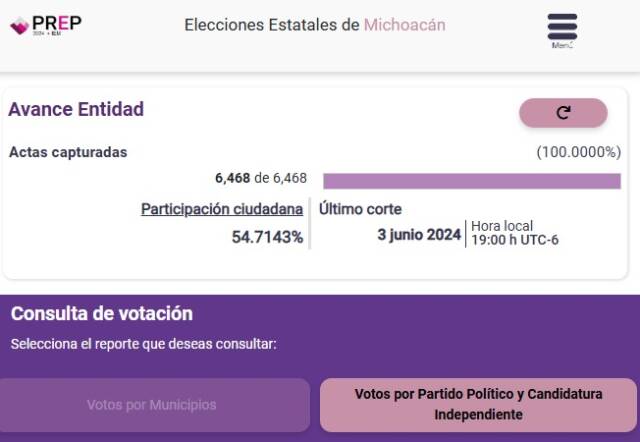Click the Avance Entidad heading
Viewport: 640px width, 442px height.
(x=76, y=109)
